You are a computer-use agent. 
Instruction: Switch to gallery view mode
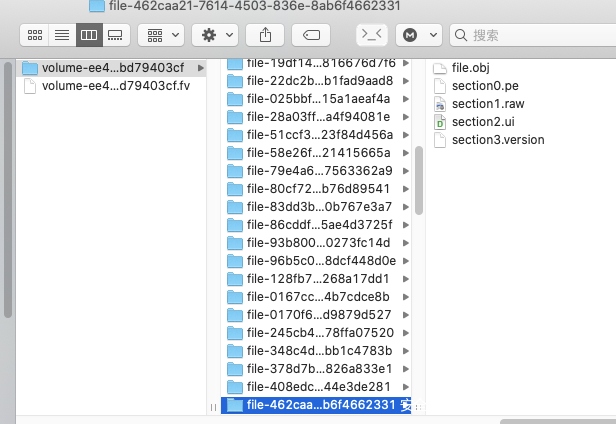(x=114, y=35)
